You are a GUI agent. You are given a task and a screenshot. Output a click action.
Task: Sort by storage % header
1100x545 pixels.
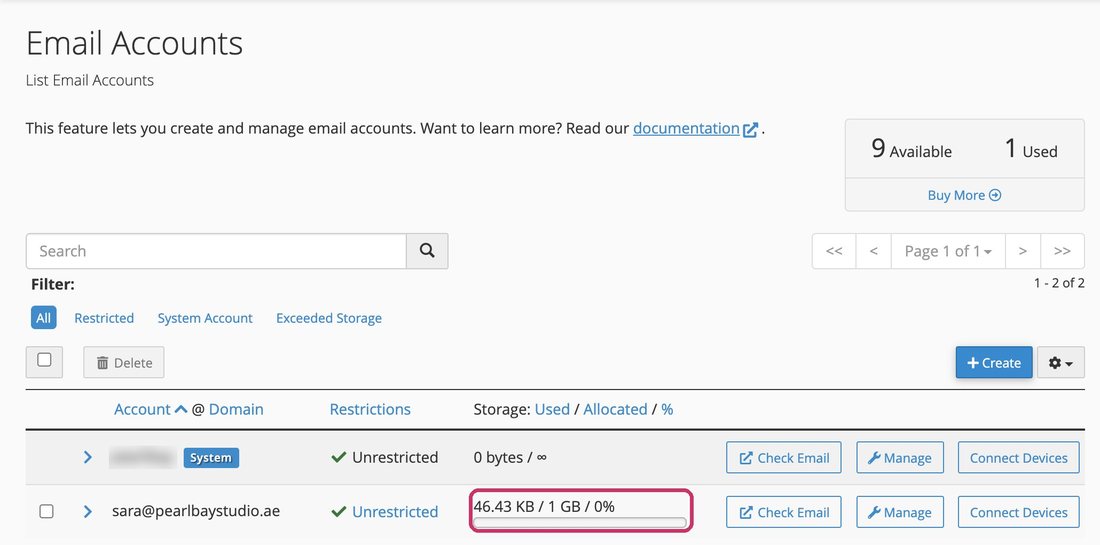click(x=667, y=410)
